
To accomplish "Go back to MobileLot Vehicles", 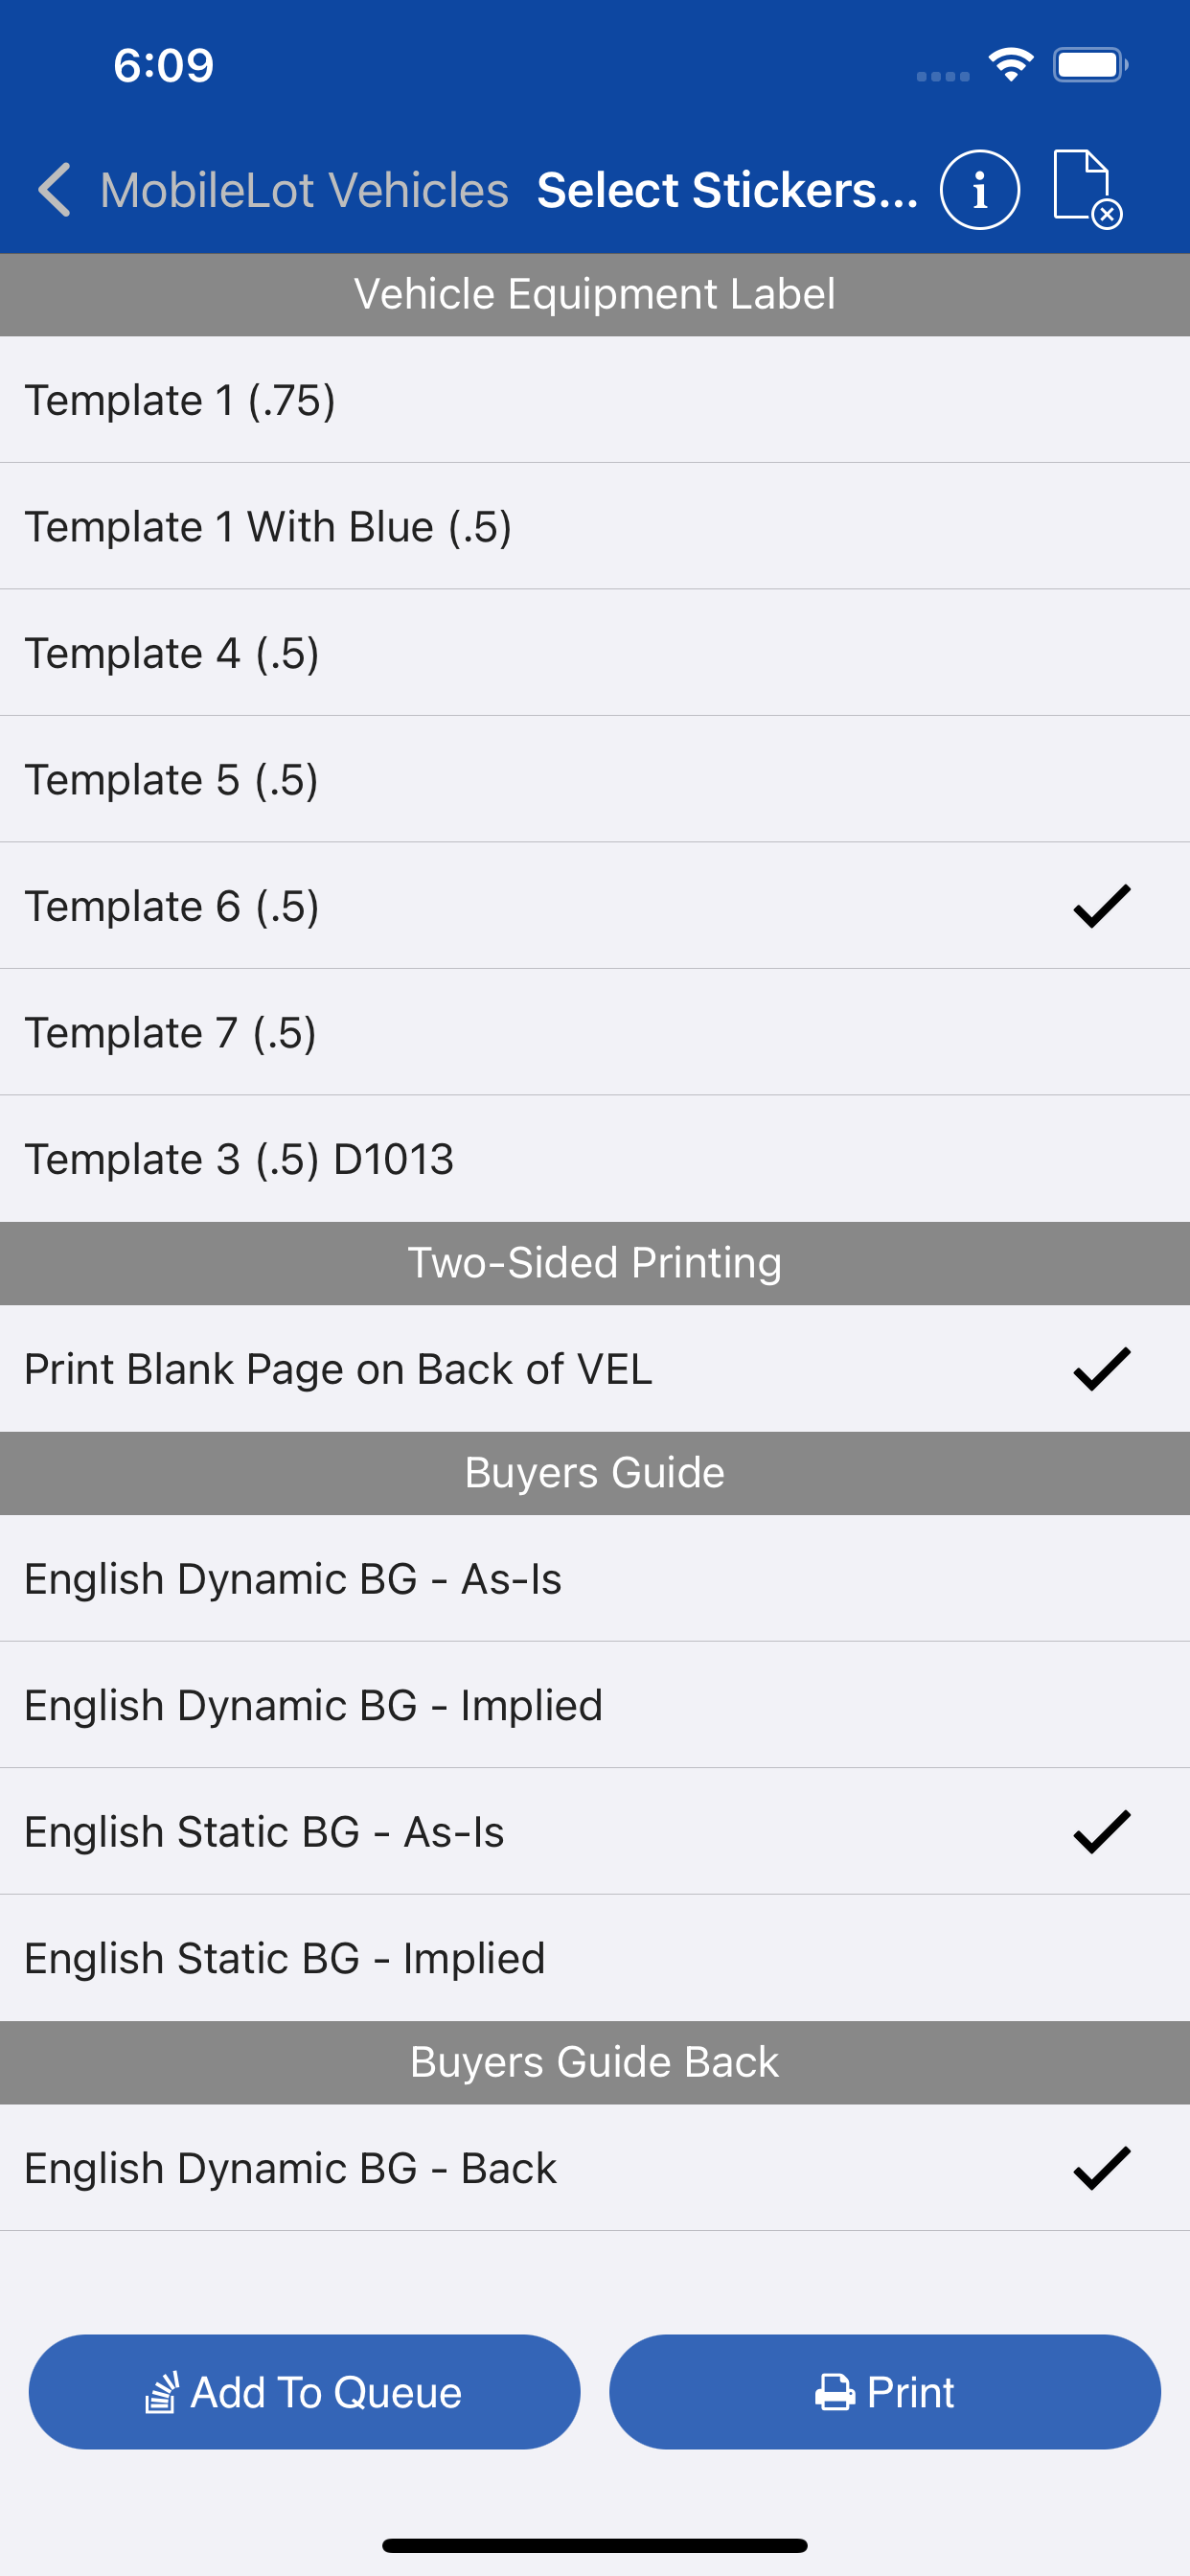I will tap(304, 190).
